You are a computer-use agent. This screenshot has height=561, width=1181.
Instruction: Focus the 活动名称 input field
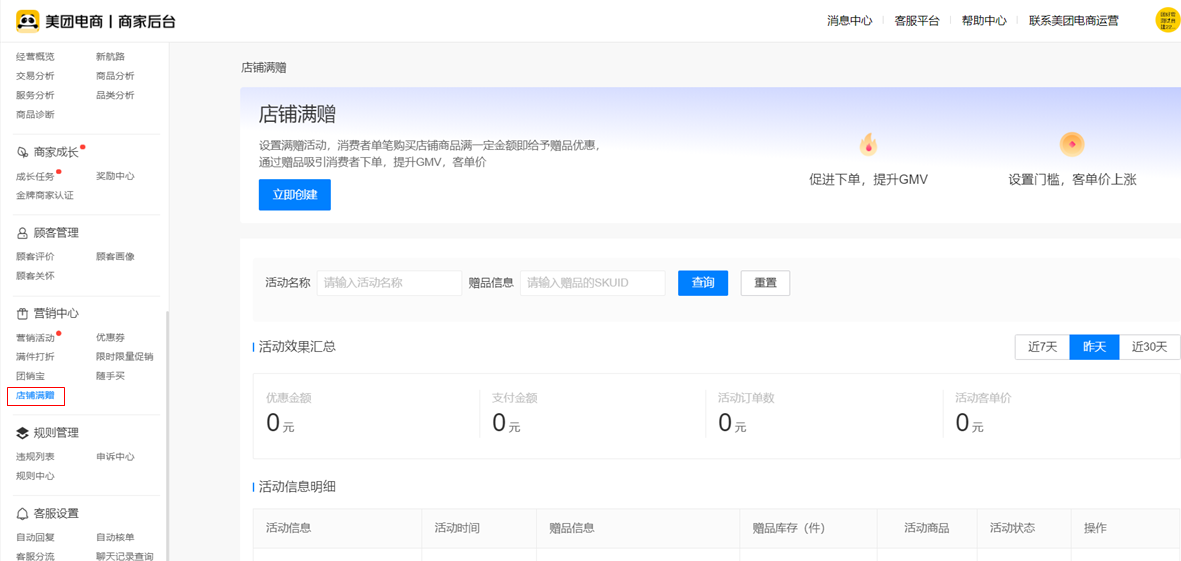click(389, 283)
